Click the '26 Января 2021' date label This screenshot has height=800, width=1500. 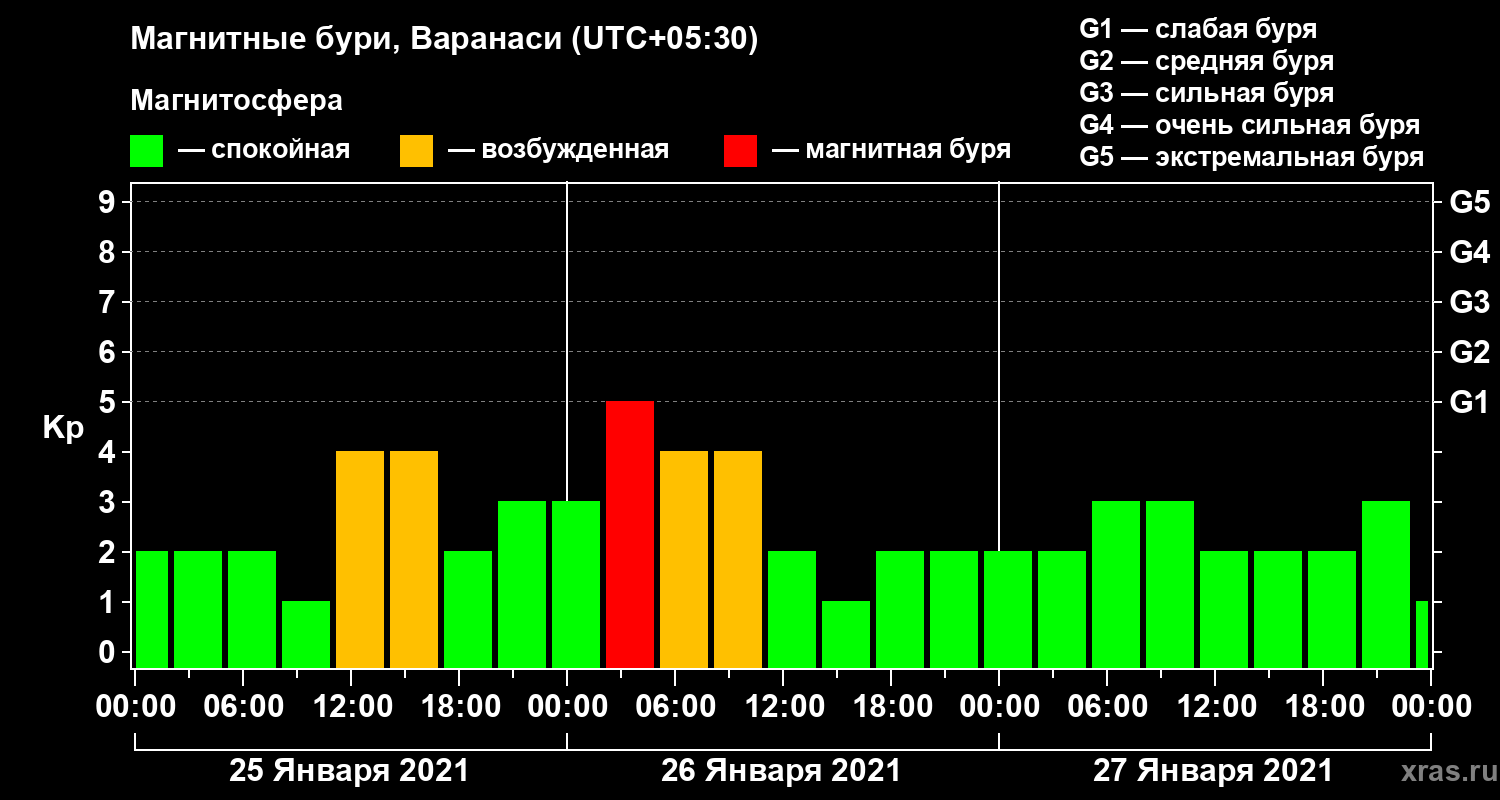tap(781, 771)
